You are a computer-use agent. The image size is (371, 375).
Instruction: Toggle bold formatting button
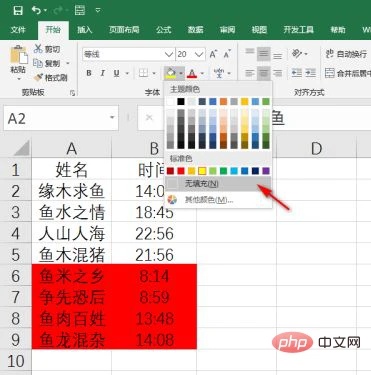tap(89, 73)
